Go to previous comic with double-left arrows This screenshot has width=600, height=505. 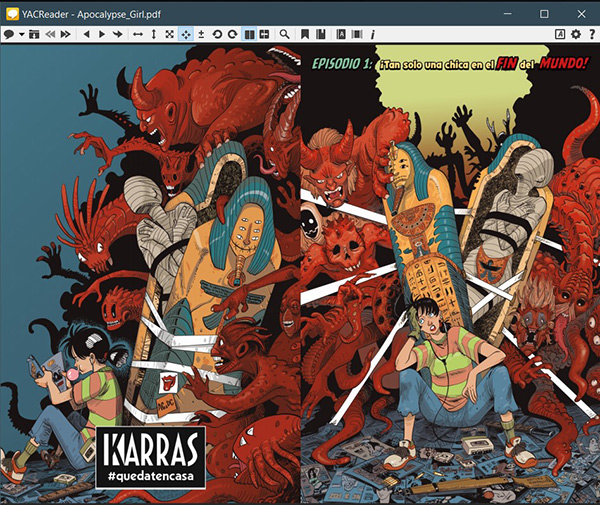(50, 34)
